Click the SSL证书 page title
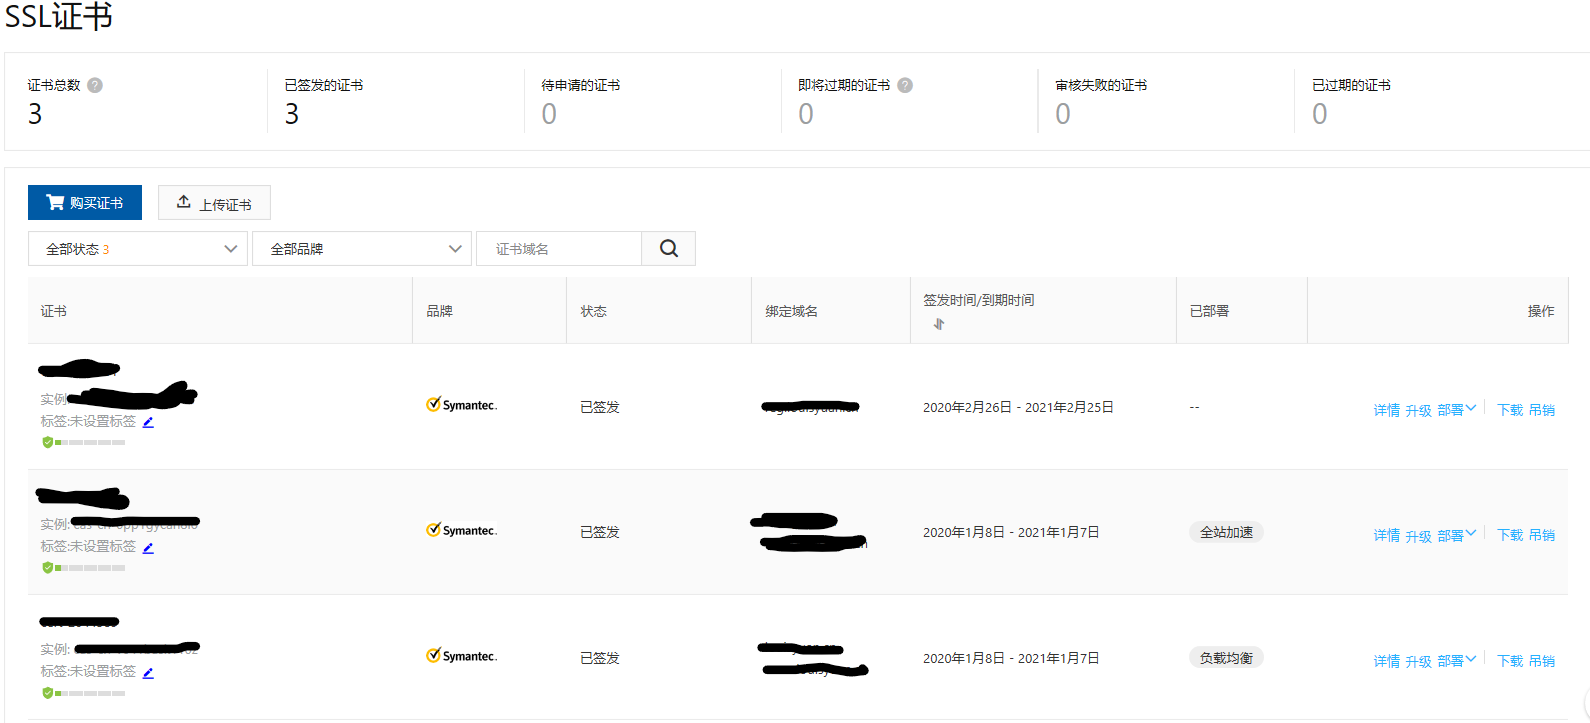Screen dimensions: 1590x723 [x=58, y=16]
